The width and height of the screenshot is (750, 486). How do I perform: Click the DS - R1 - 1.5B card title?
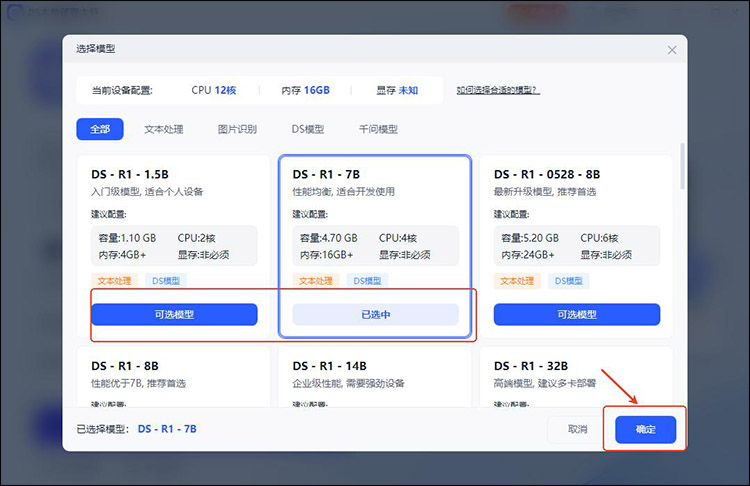tap(130, 174)
